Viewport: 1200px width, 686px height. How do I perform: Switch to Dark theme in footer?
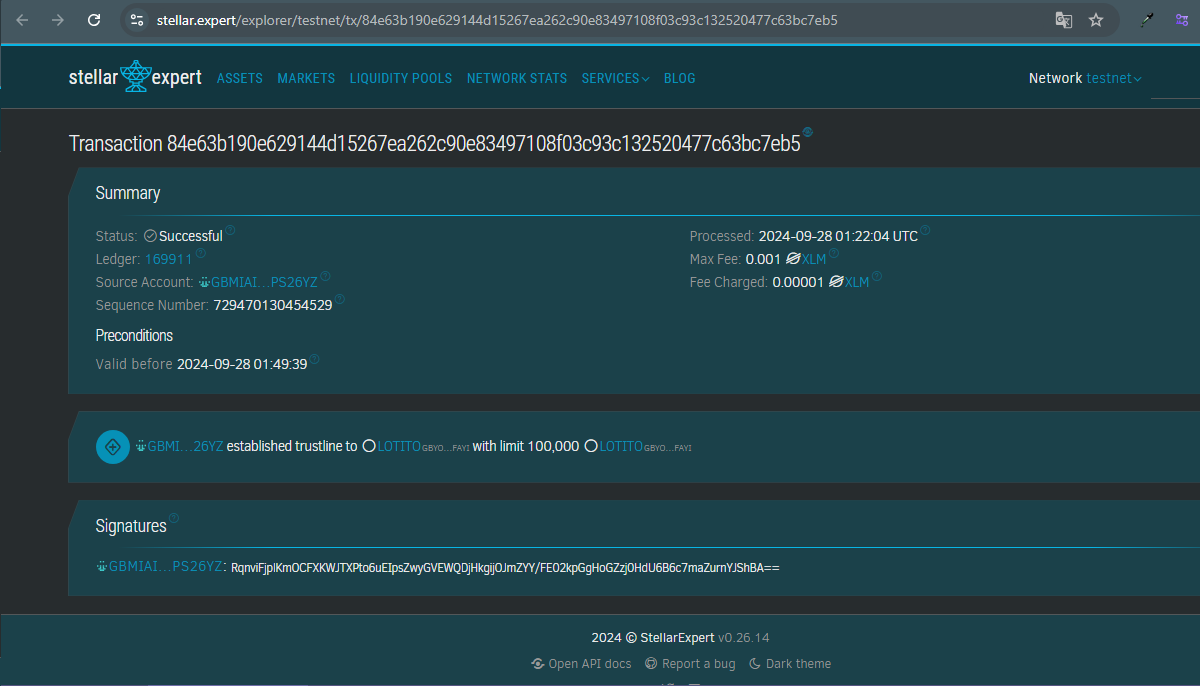[x=790, y=663]
